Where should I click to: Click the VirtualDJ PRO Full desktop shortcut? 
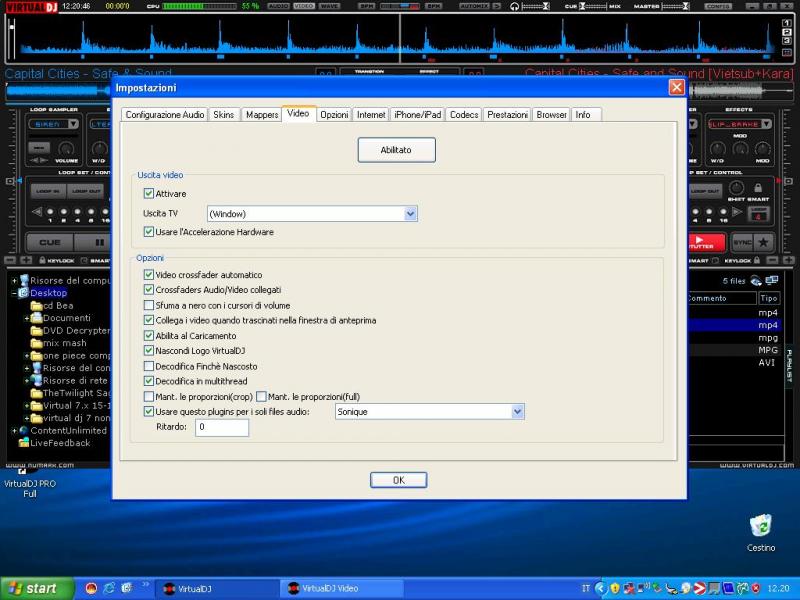29,487
